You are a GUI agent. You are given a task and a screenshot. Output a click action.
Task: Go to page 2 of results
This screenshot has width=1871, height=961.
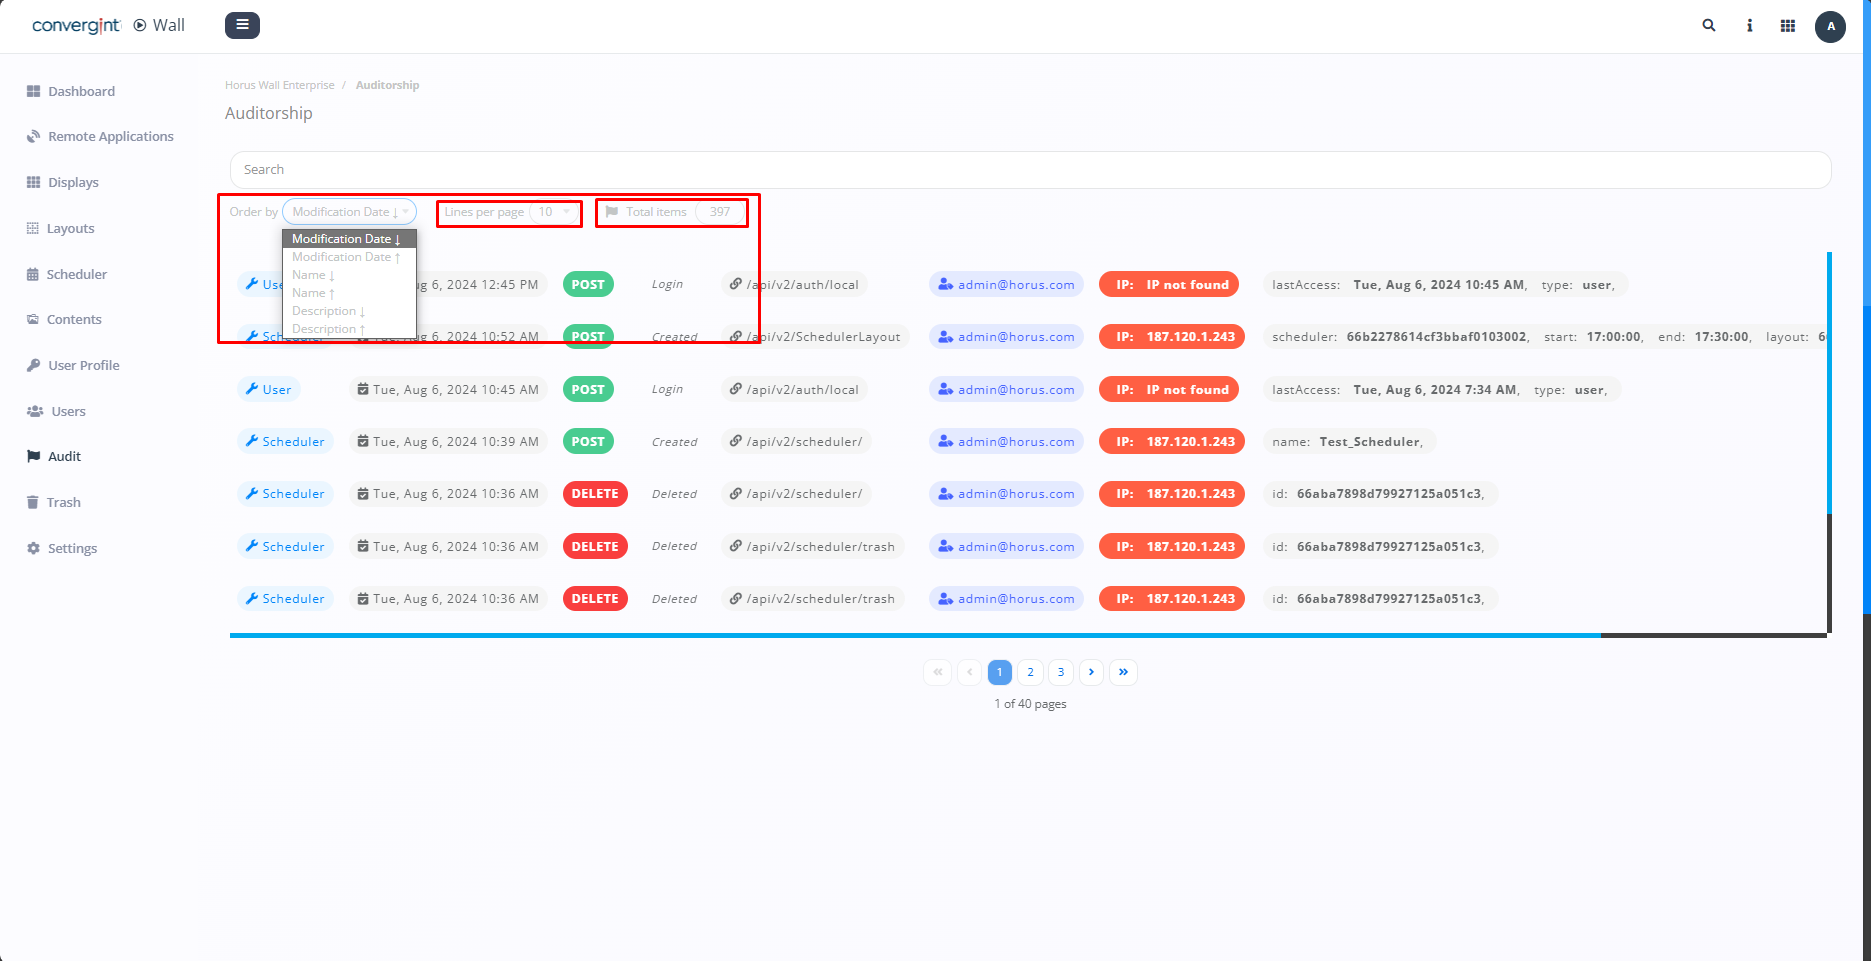(1030, 672)
